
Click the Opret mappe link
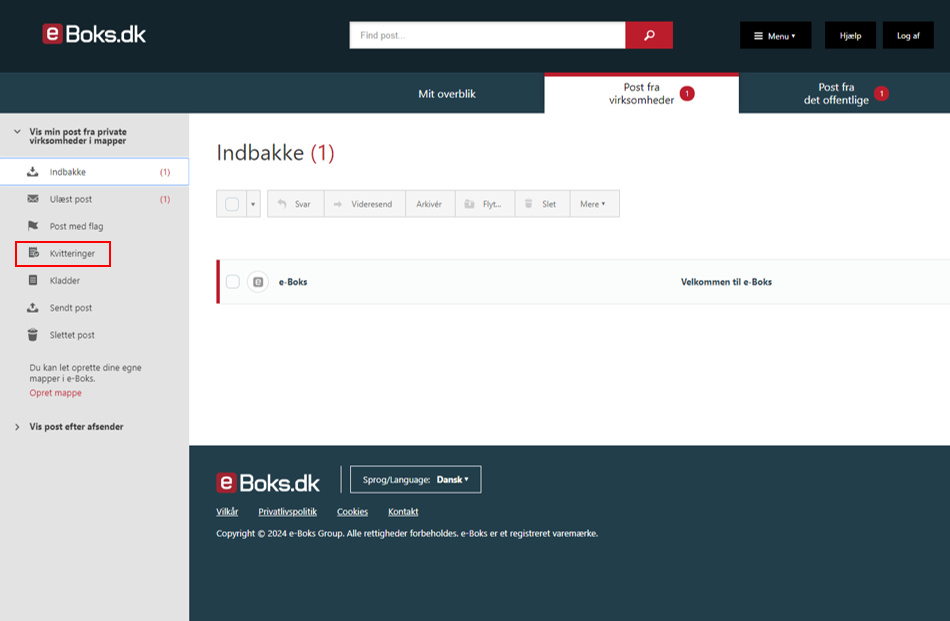(55, 393)
